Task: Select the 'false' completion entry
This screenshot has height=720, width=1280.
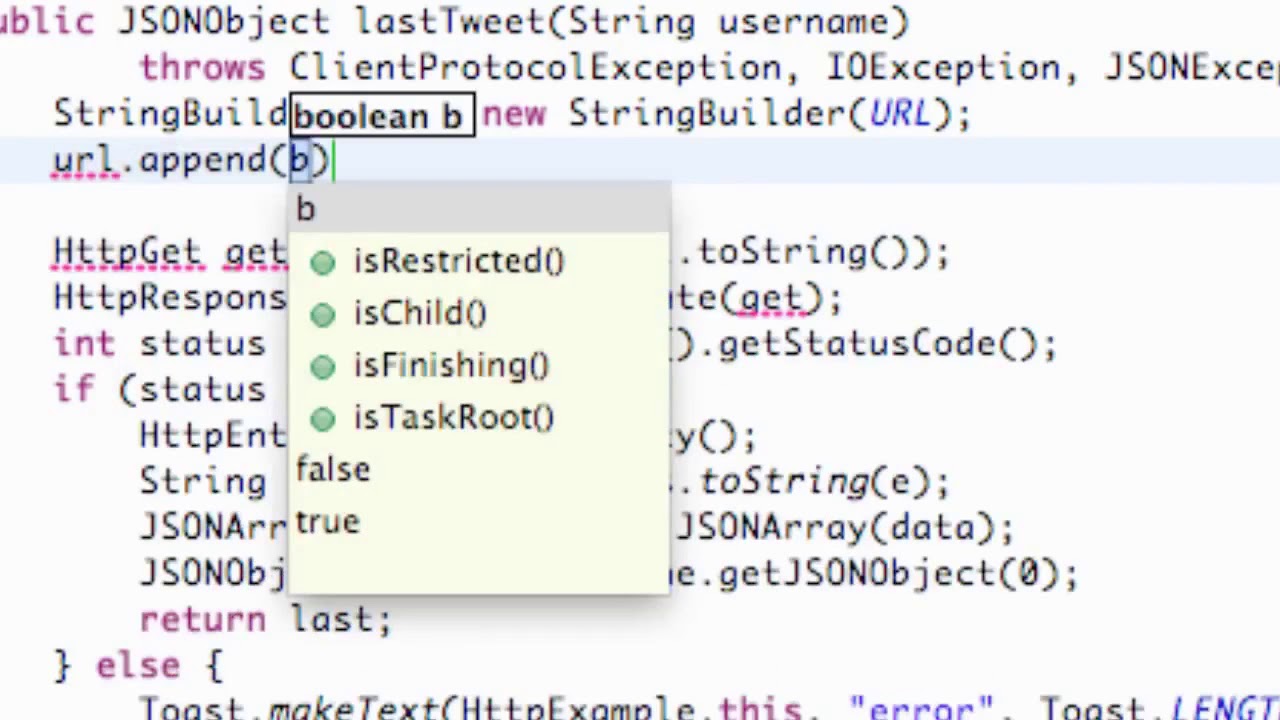Action: point(478,469)
